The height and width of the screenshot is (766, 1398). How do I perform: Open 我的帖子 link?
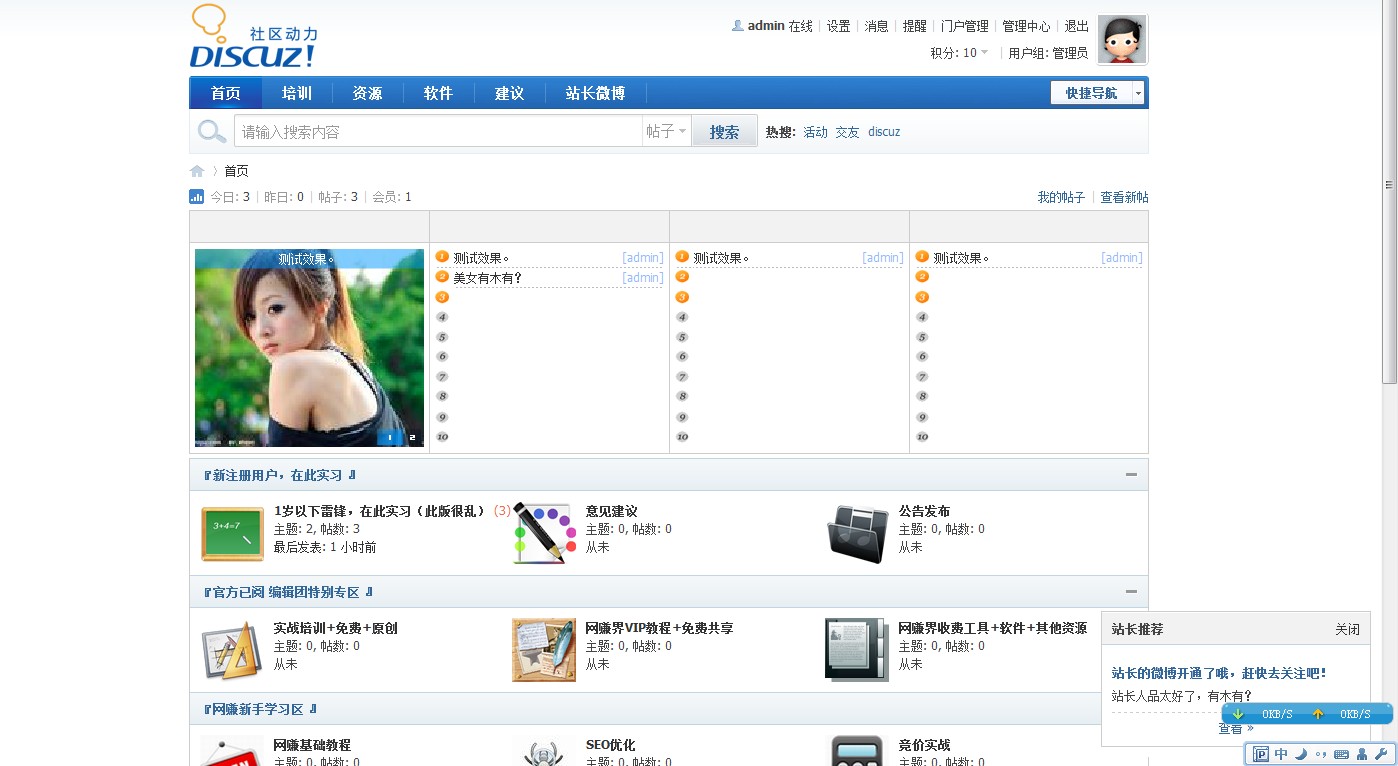point(1061,197)
